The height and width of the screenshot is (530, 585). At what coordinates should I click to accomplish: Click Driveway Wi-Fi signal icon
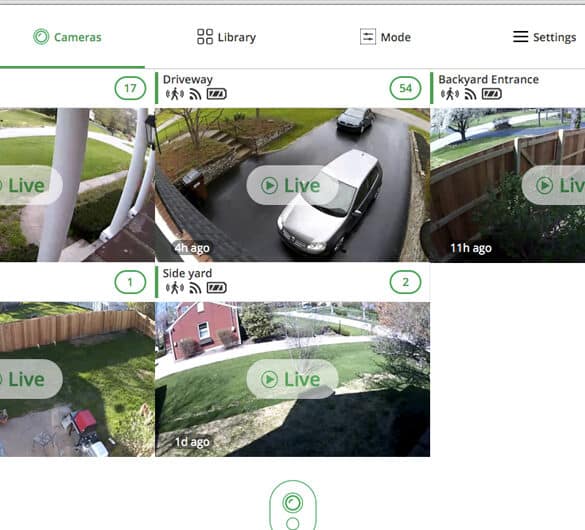[x=195, y=94]
